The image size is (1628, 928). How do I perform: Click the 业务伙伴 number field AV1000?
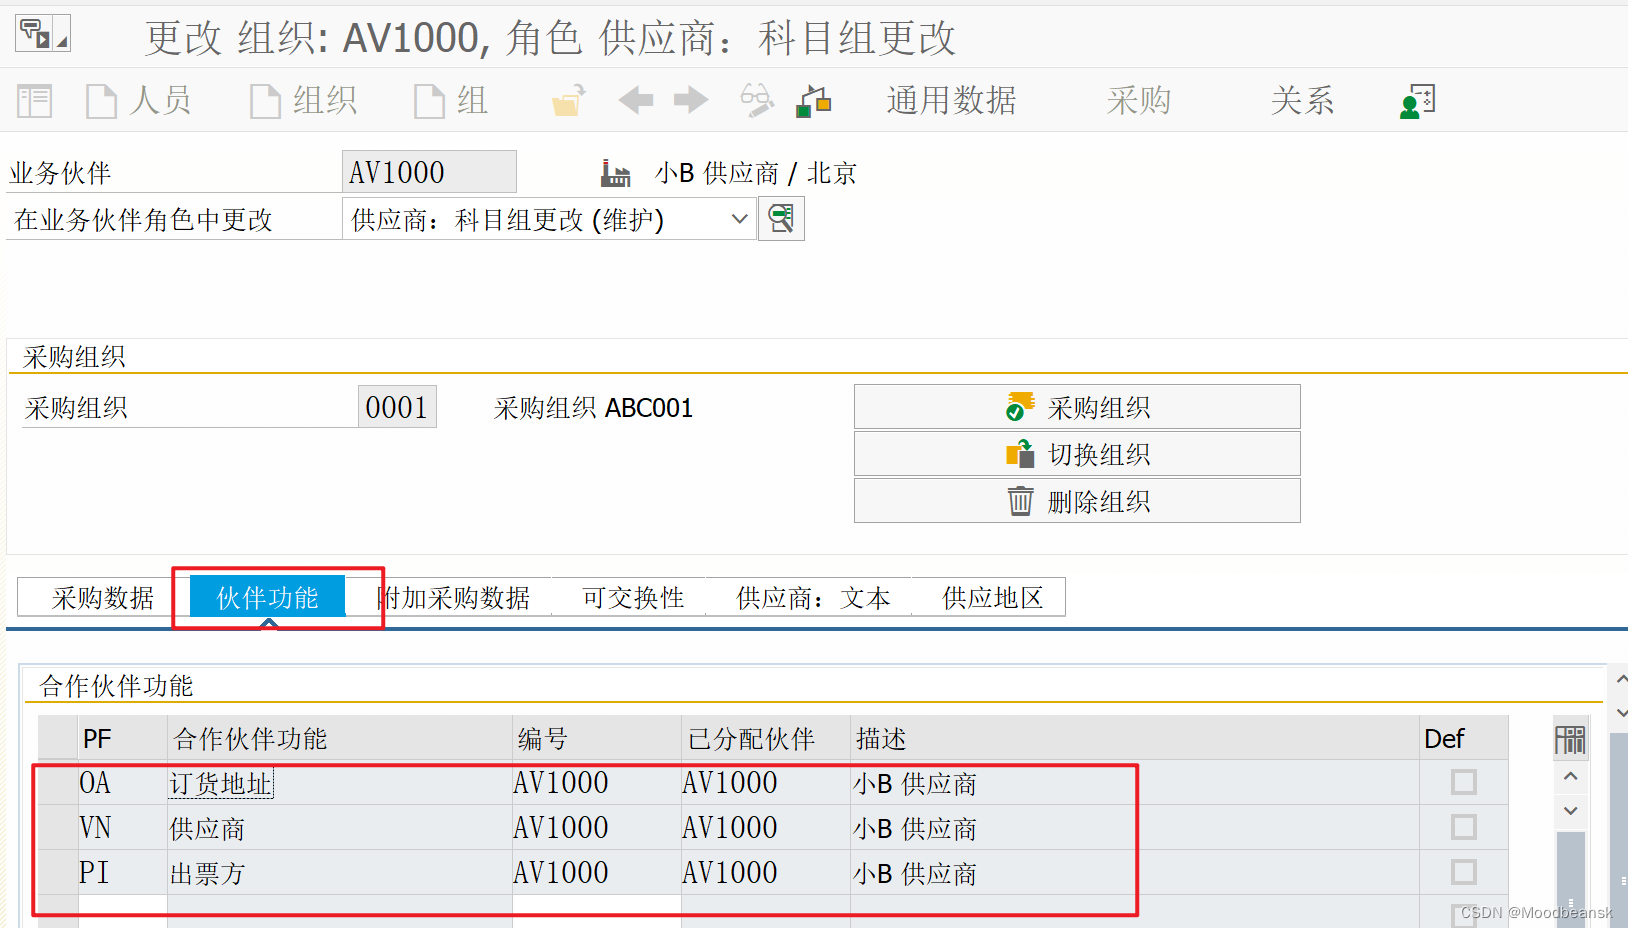429,172
